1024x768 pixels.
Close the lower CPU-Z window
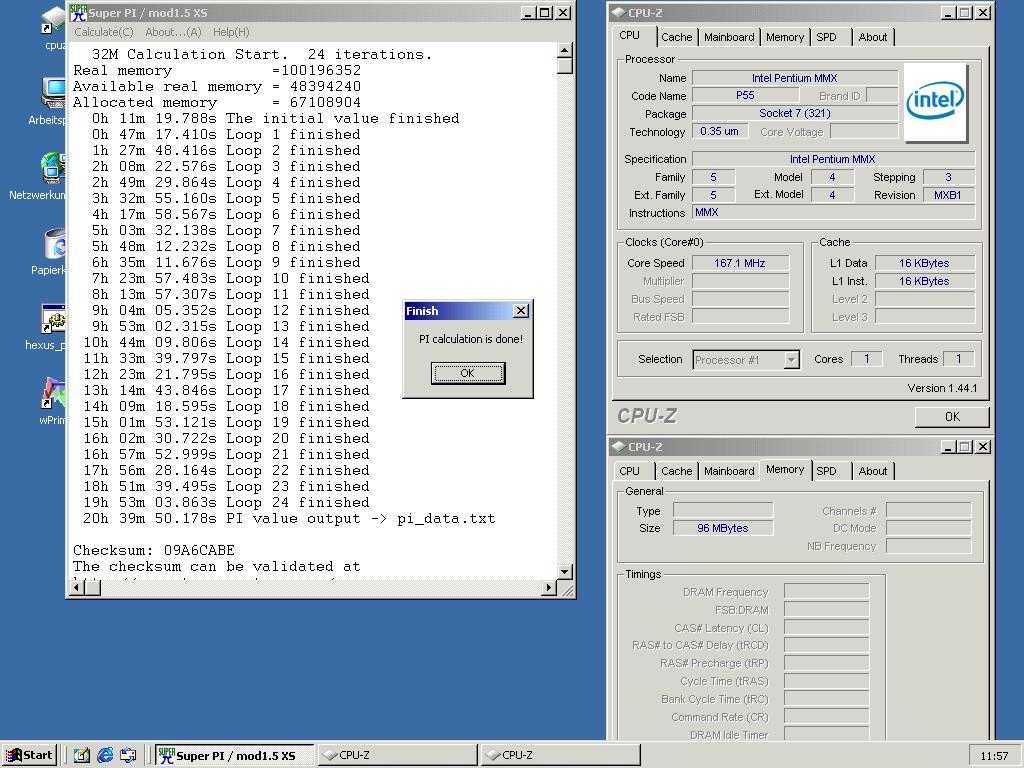pyautogui.click(x=983, y=447)
